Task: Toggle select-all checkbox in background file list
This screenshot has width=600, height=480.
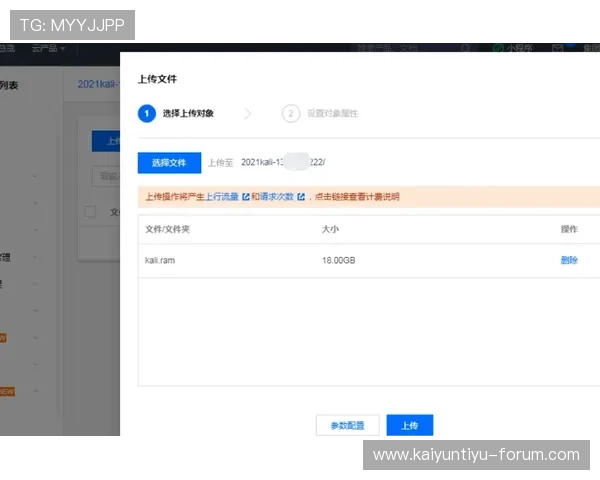Action: tap(90, 211)
